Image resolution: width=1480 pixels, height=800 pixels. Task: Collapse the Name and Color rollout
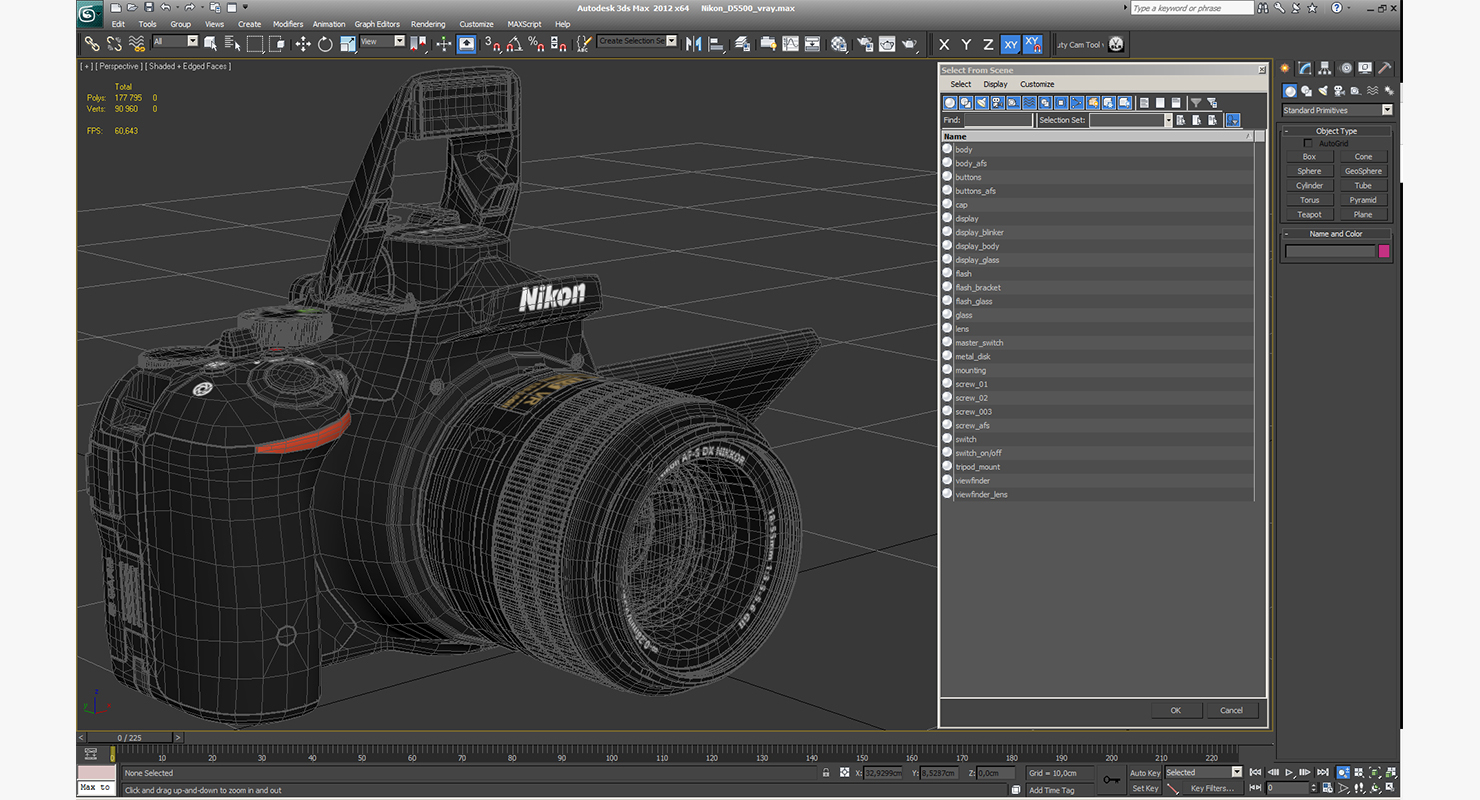(1337, 234)
